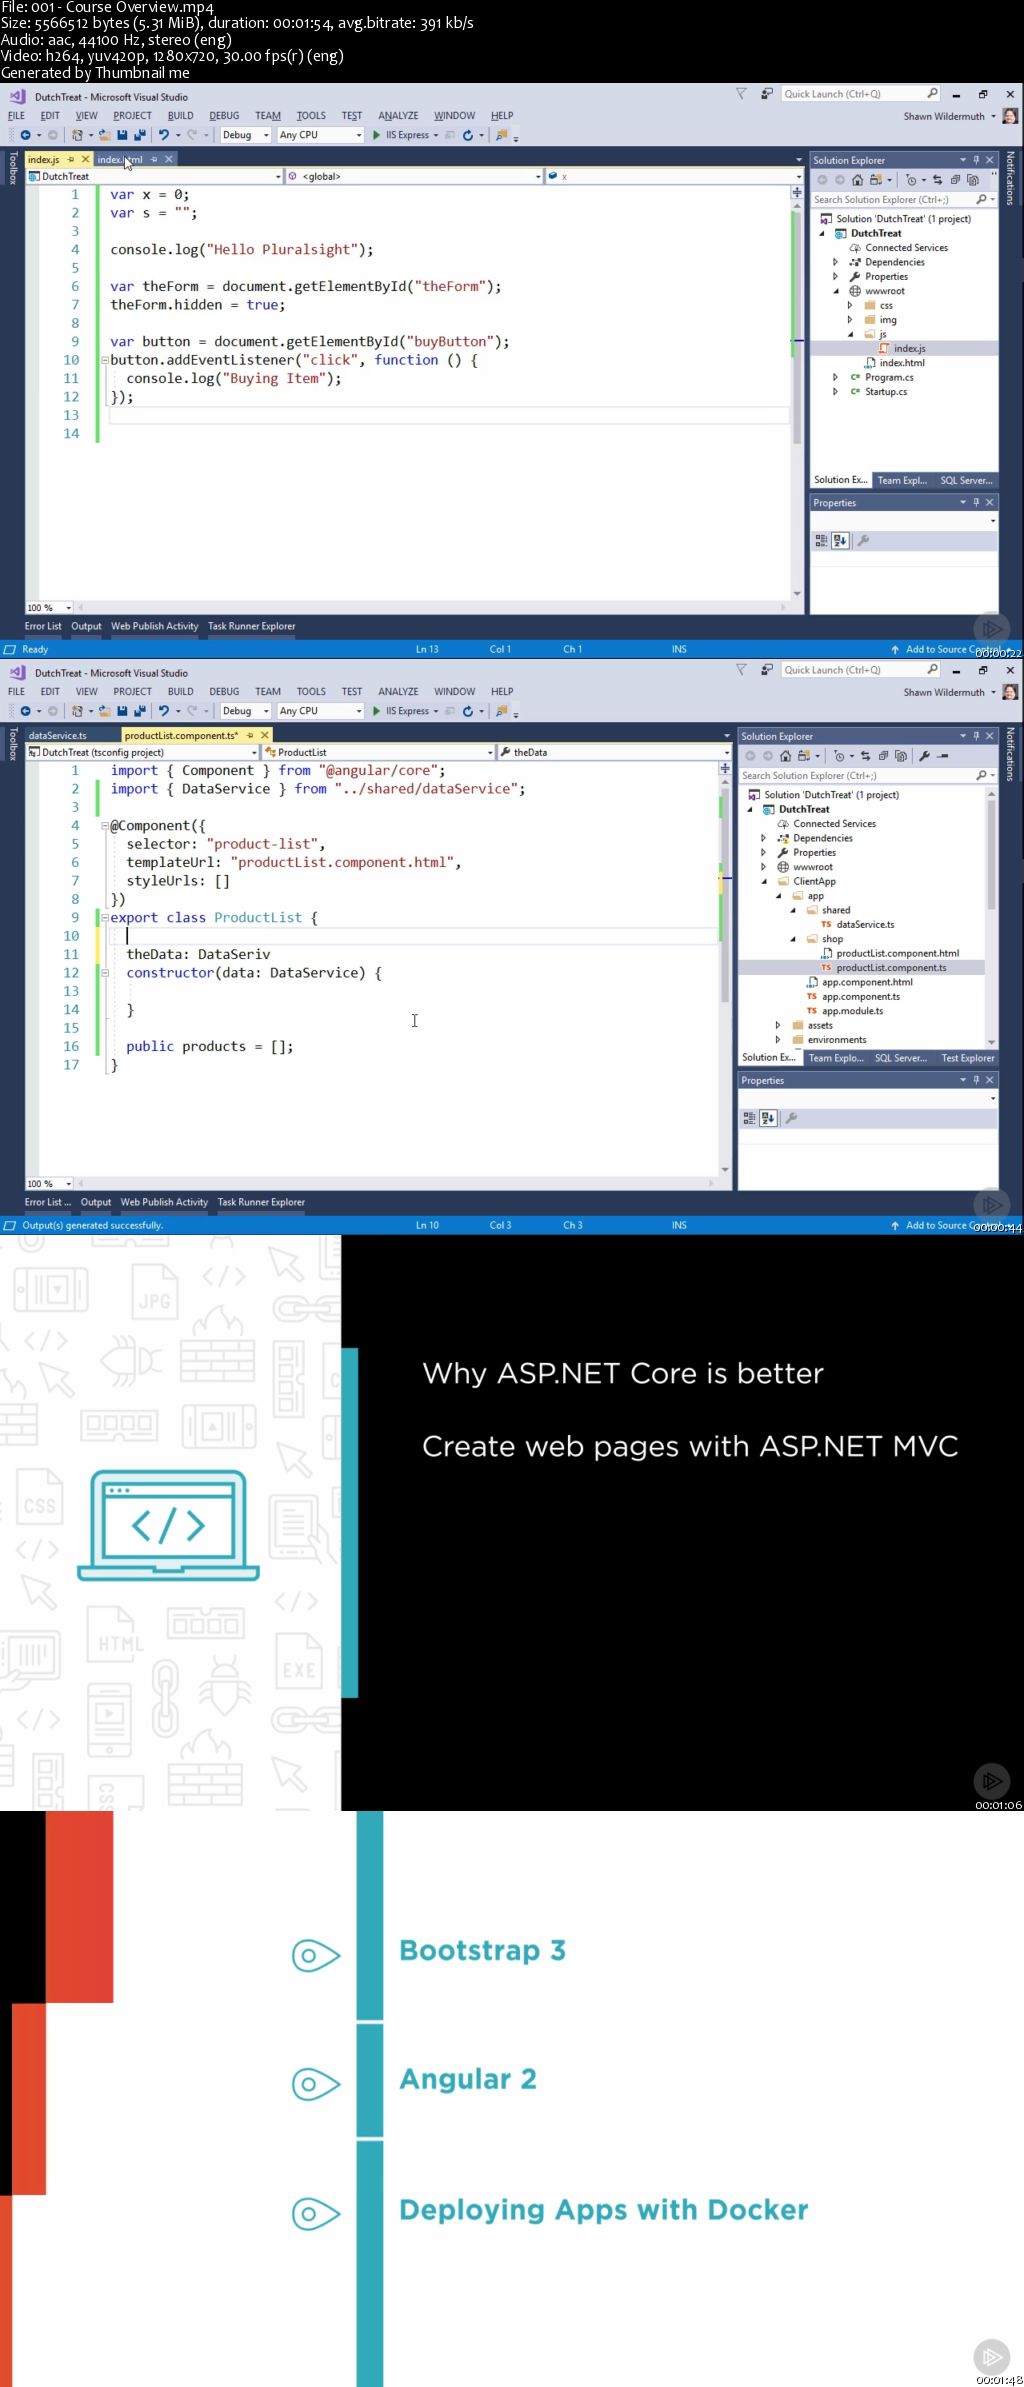Click the Save icon in the bottom window toolbar

pos(122,711)
